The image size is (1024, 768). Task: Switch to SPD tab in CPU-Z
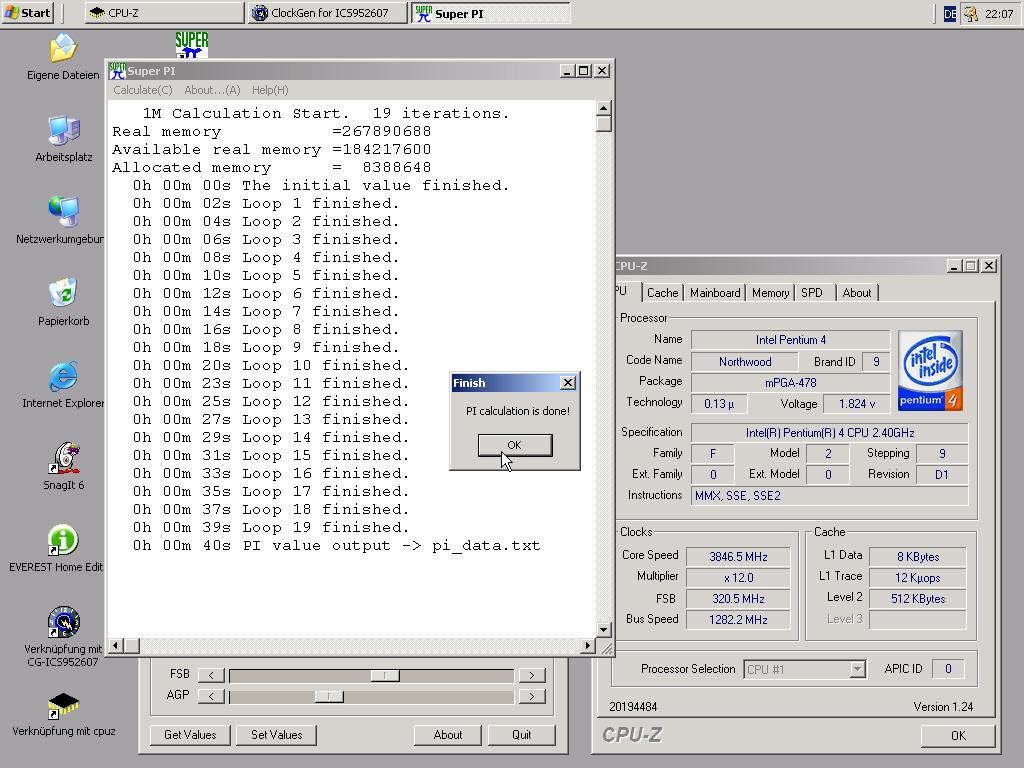tap(812, 293)
